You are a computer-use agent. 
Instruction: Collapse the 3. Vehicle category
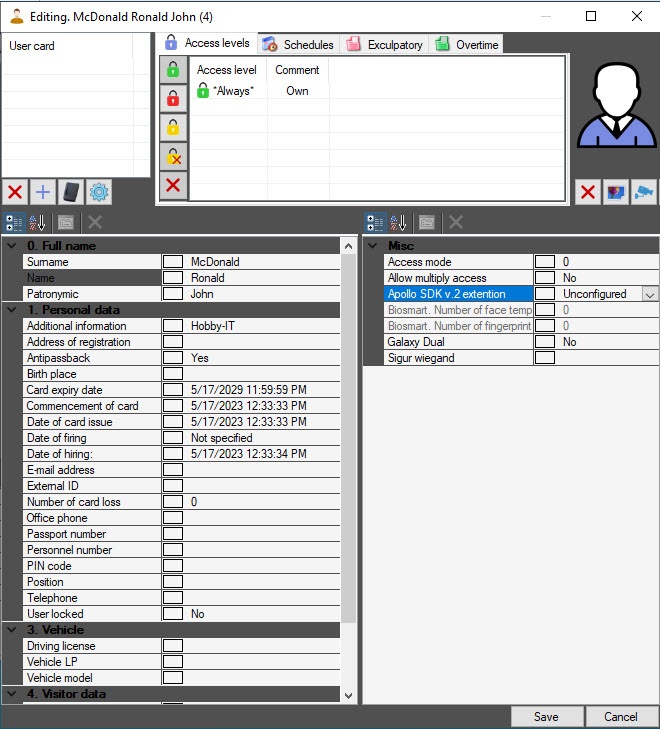tap(12, 630)
